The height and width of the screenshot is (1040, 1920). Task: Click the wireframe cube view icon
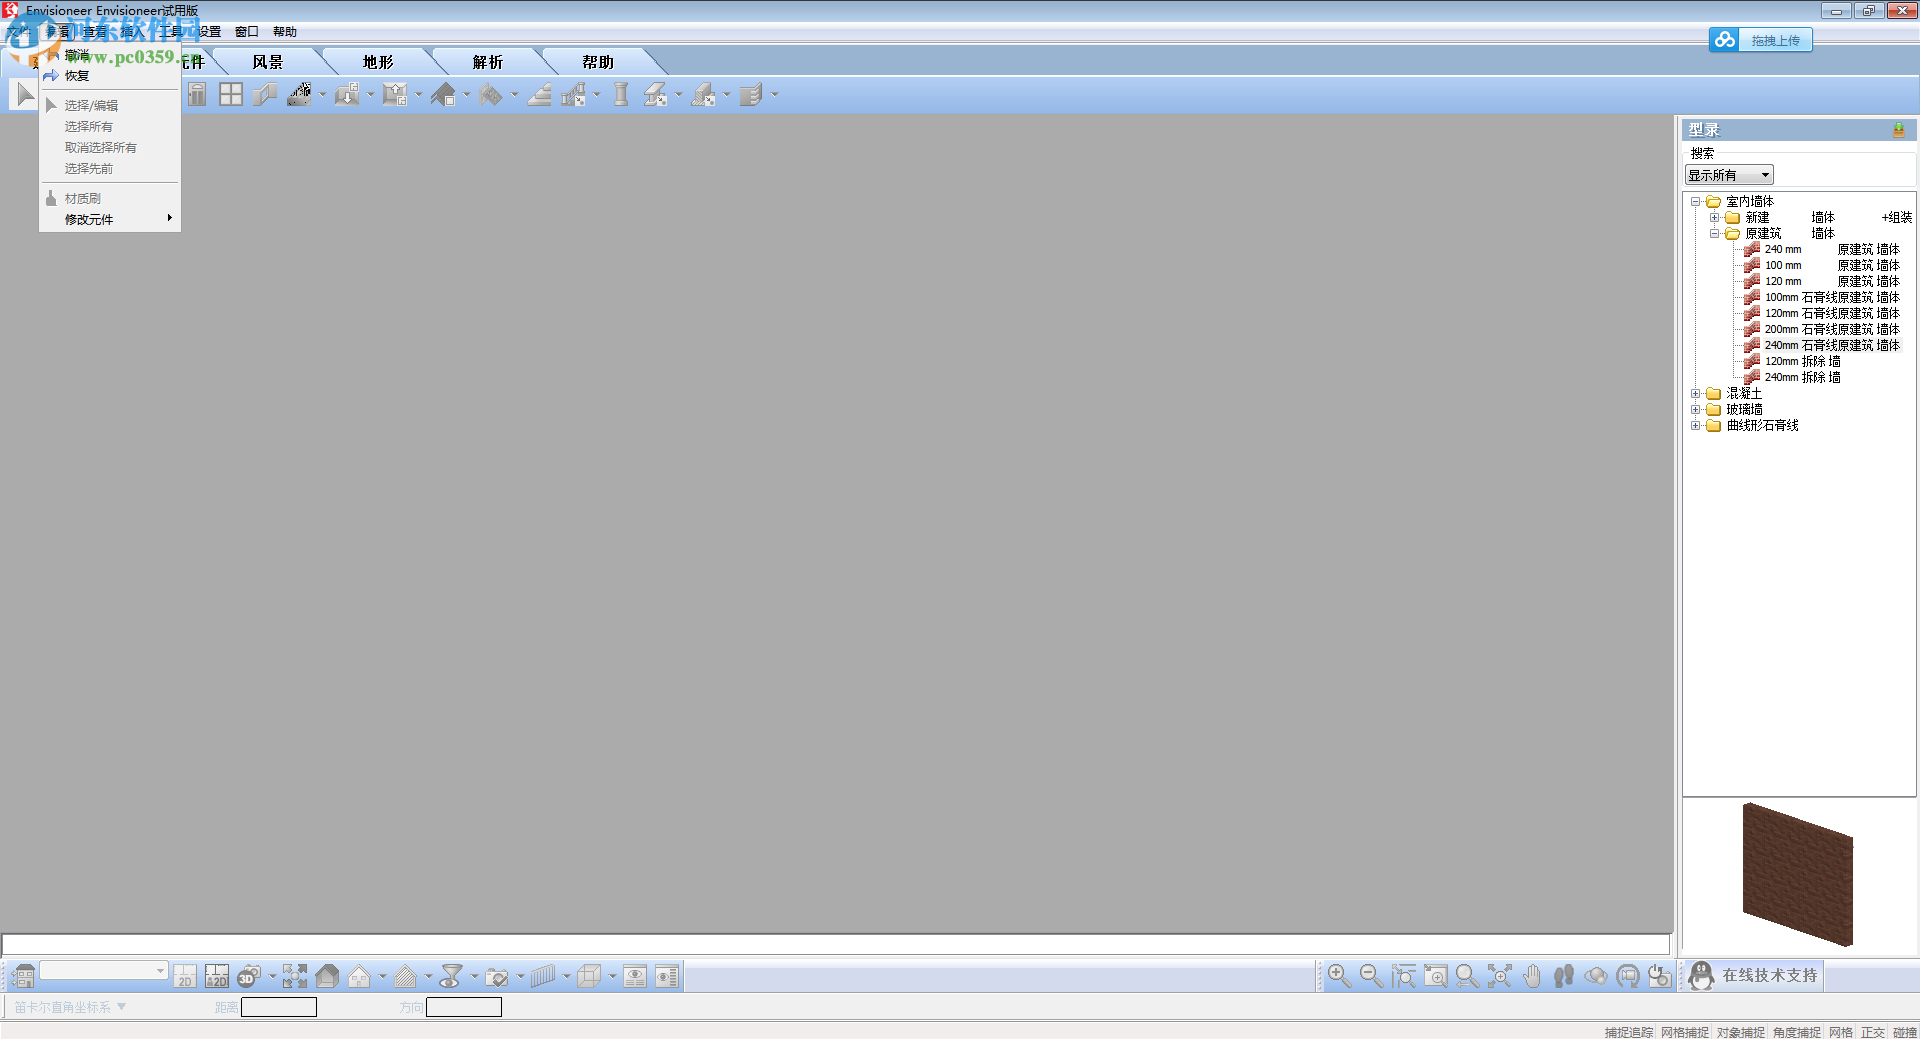pos(590,976)
